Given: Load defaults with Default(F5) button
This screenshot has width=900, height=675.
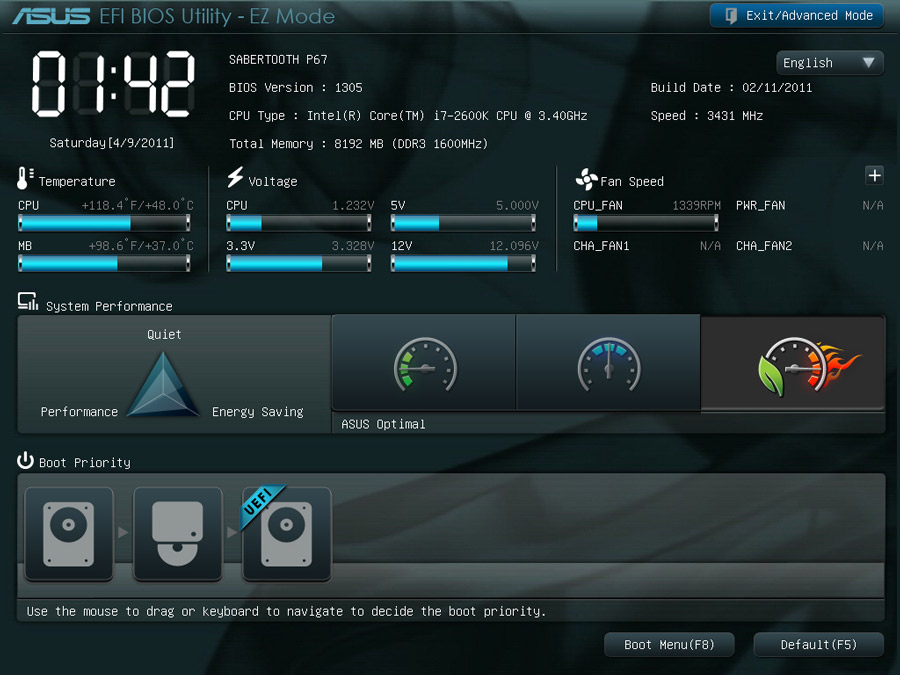Looking at the screenshot, I should (818, 645).
